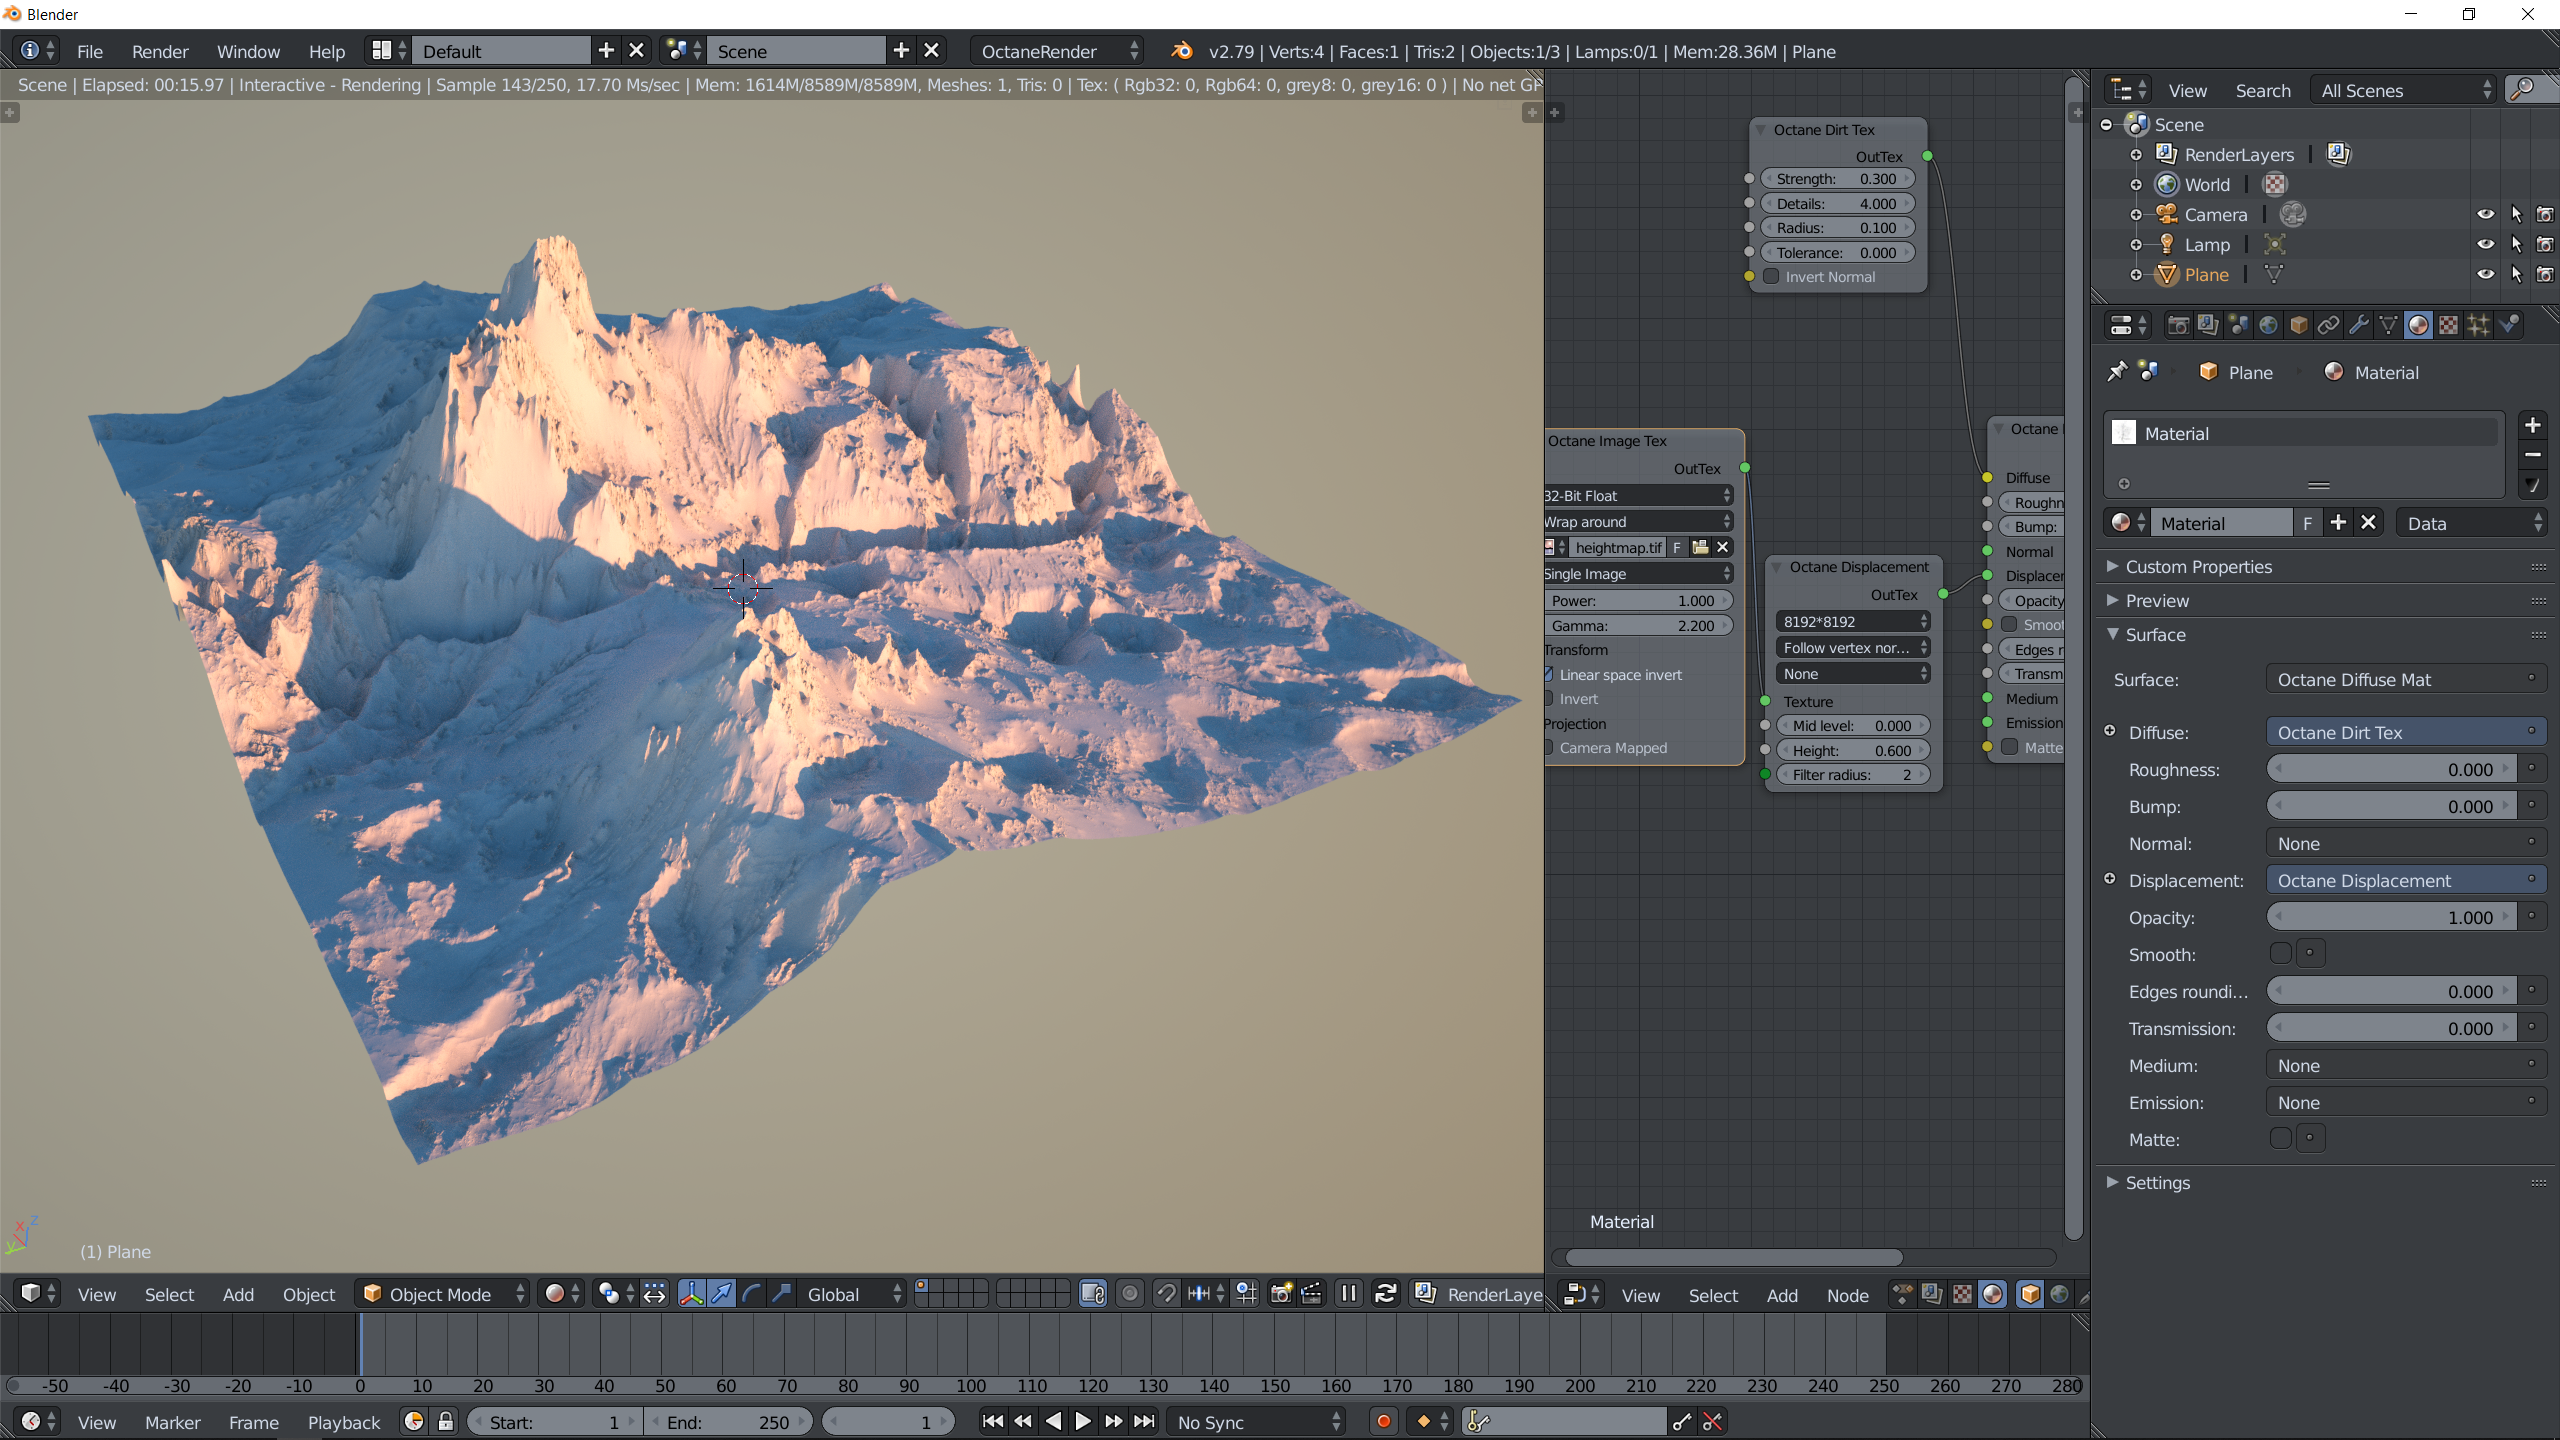This screenshot has width=2560, height=1440.
Task: Open image file browser for heightmap.tif
Action: [1700, 547]
